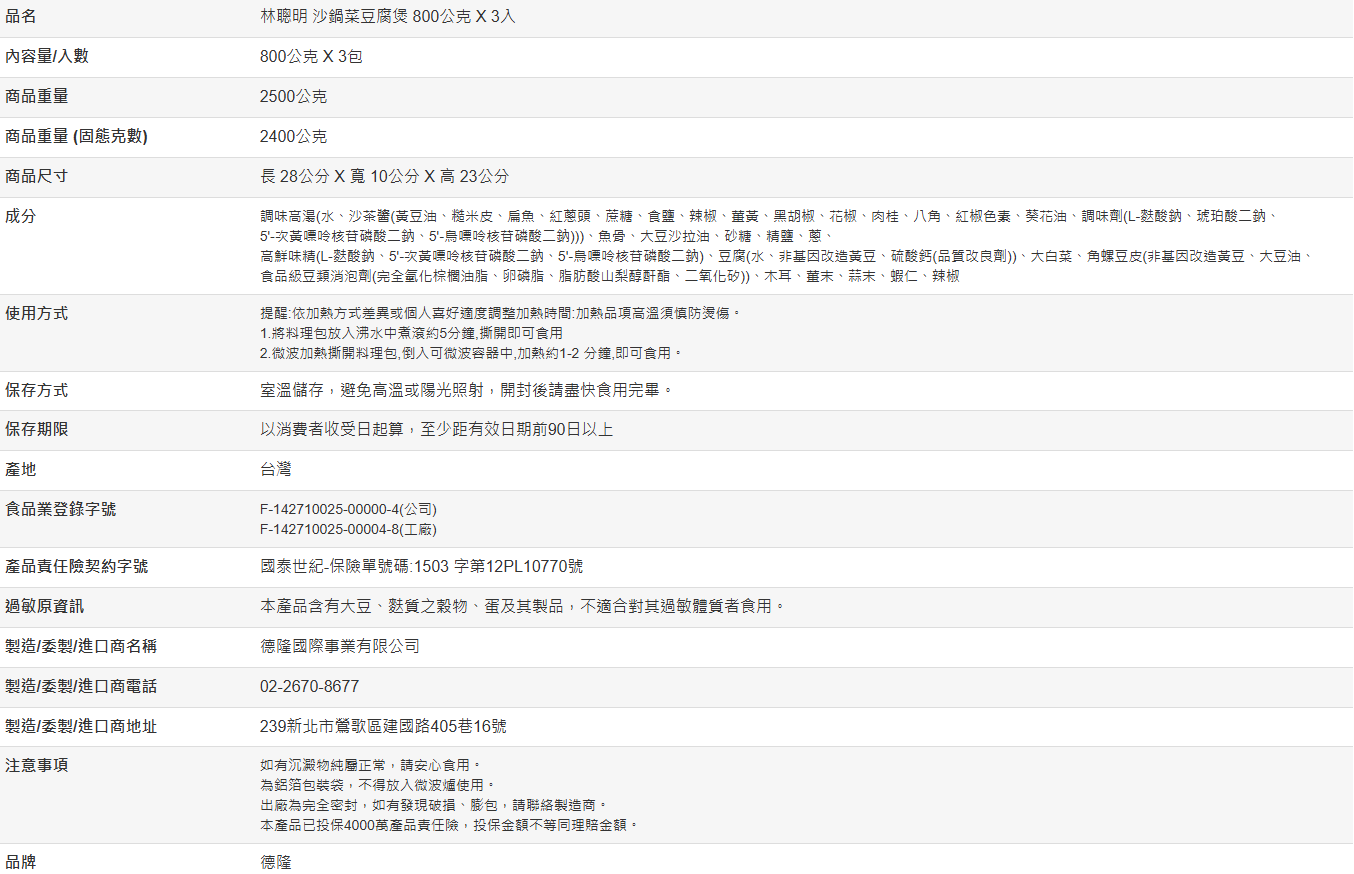The width and height of the screenshot is (1354, 874).
Task: Click the factory registration number ending (工廠)
Action: click(x=348, y=529)
